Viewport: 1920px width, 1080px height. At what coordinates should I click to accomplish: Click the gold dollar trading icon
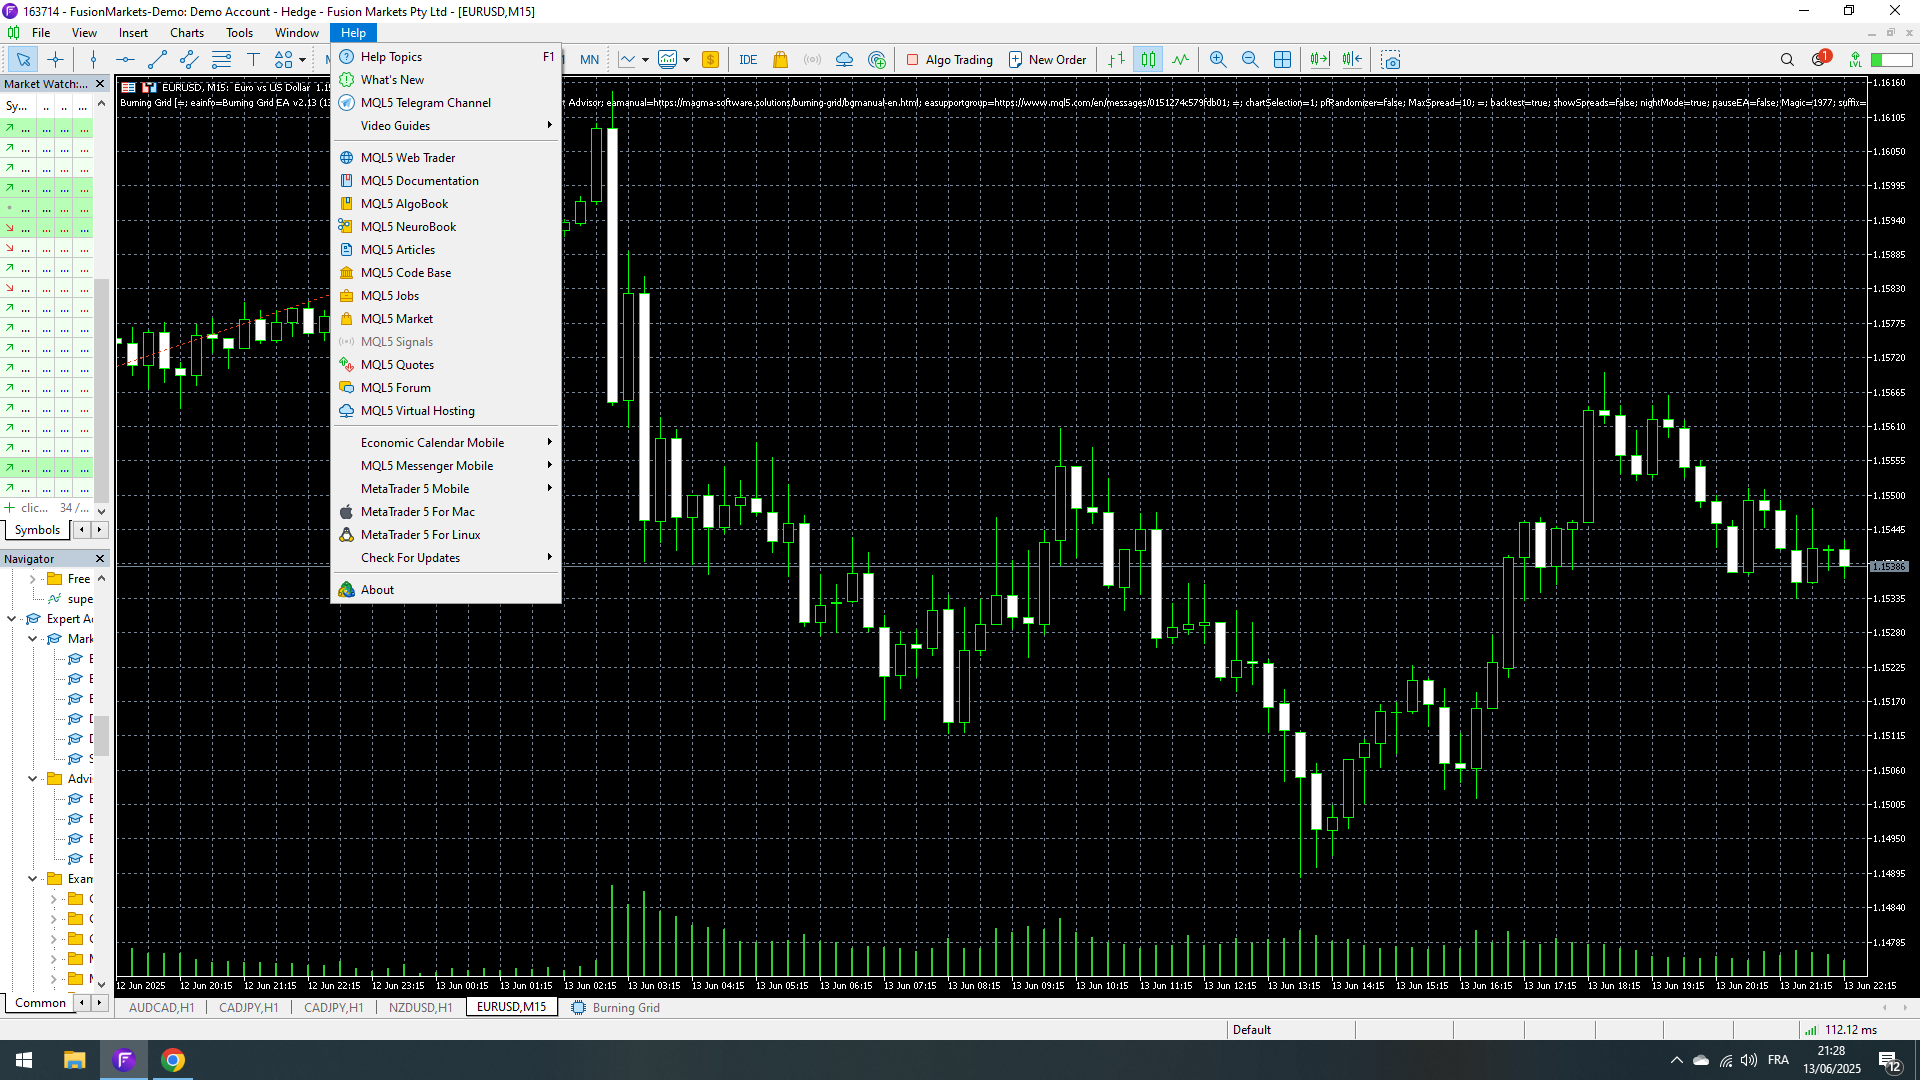[x=710, y=60]
